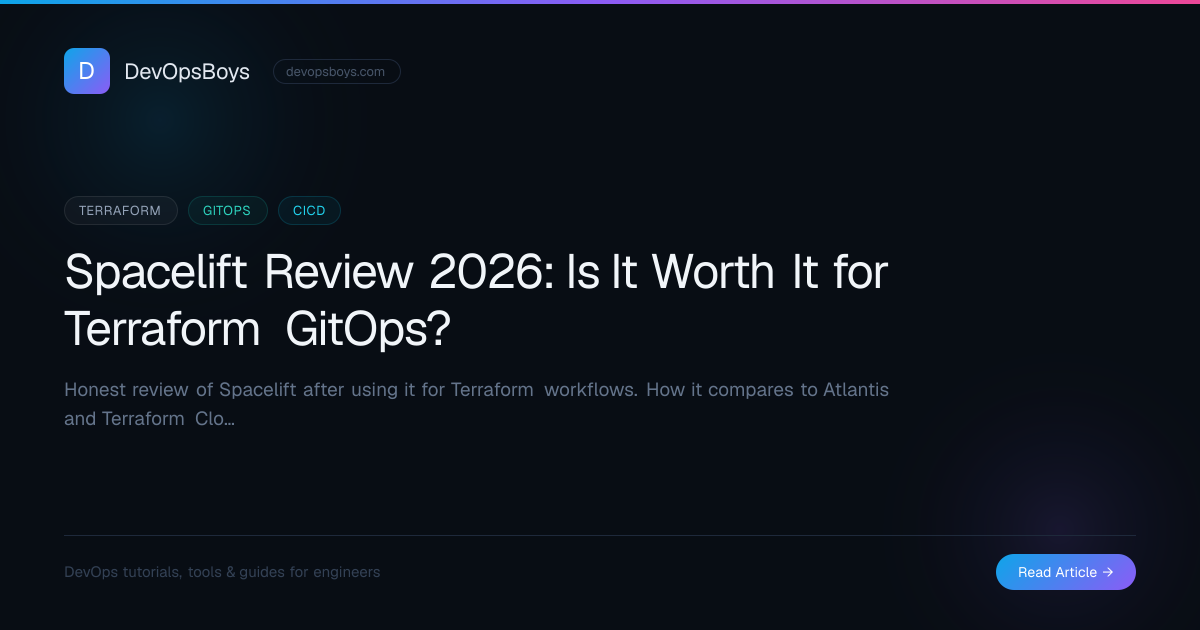This screenshot has height=630, width=1200.
Task: Click the Read Article button
Action: point(1065,572)
